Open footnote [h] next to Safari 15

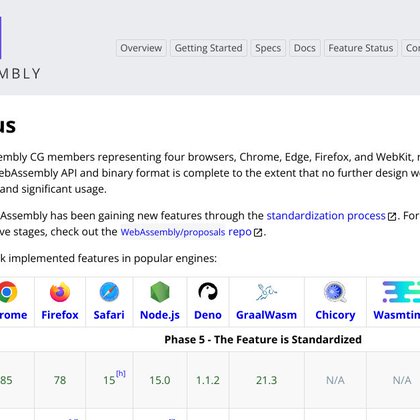[121, 374]
